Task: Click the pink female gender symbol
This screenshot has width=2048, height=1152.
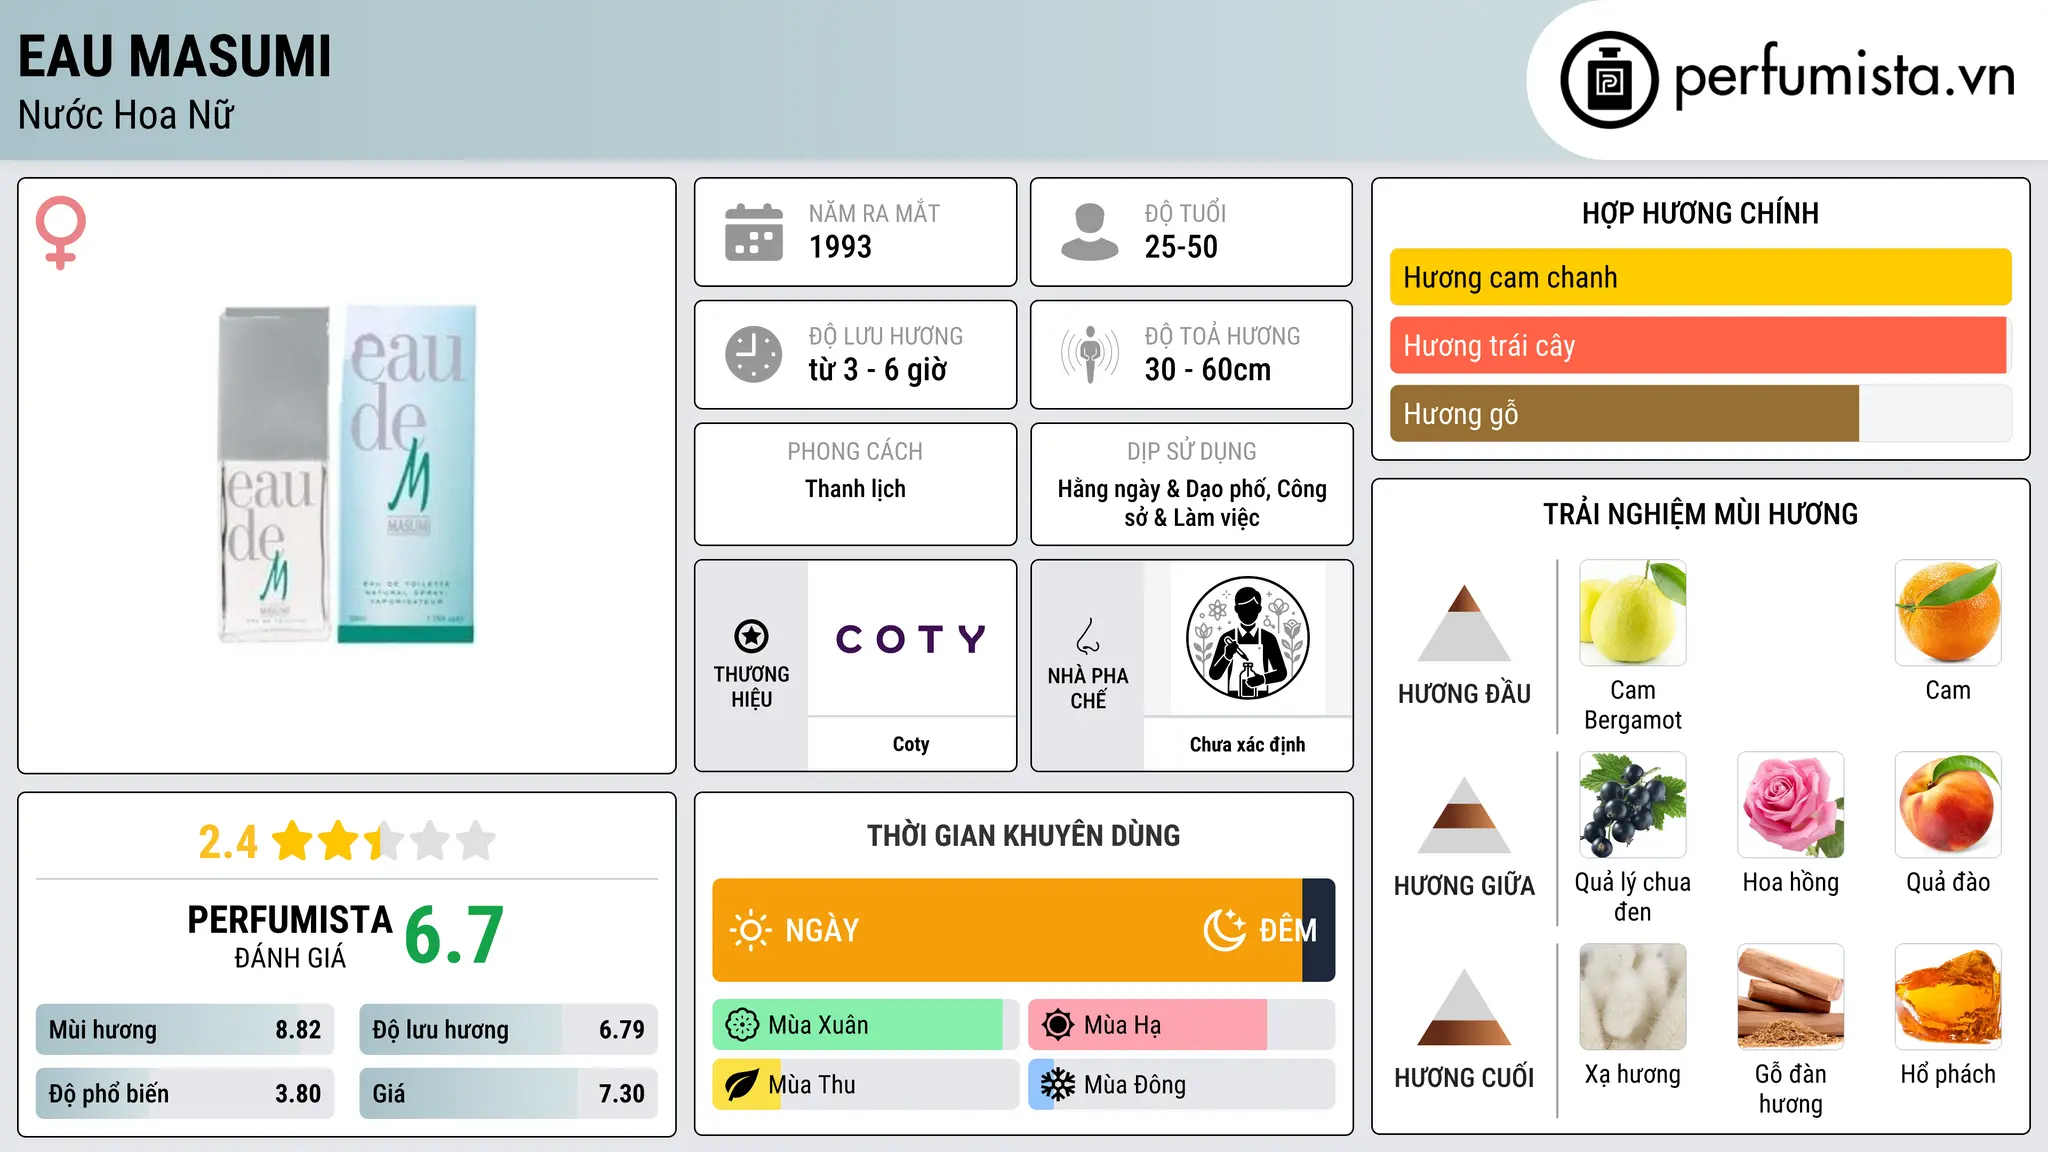Action: (61, 233)
